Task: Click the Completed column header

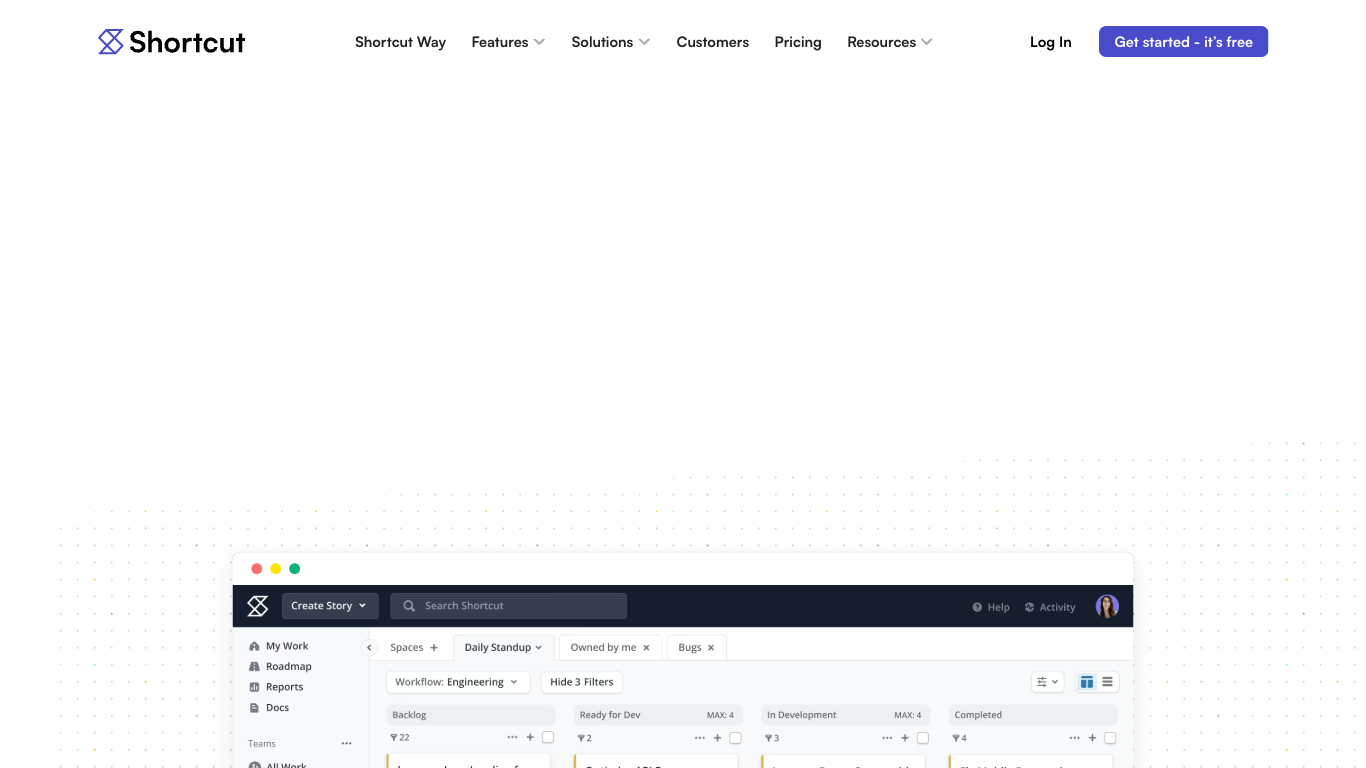Action: (1033, 715)
